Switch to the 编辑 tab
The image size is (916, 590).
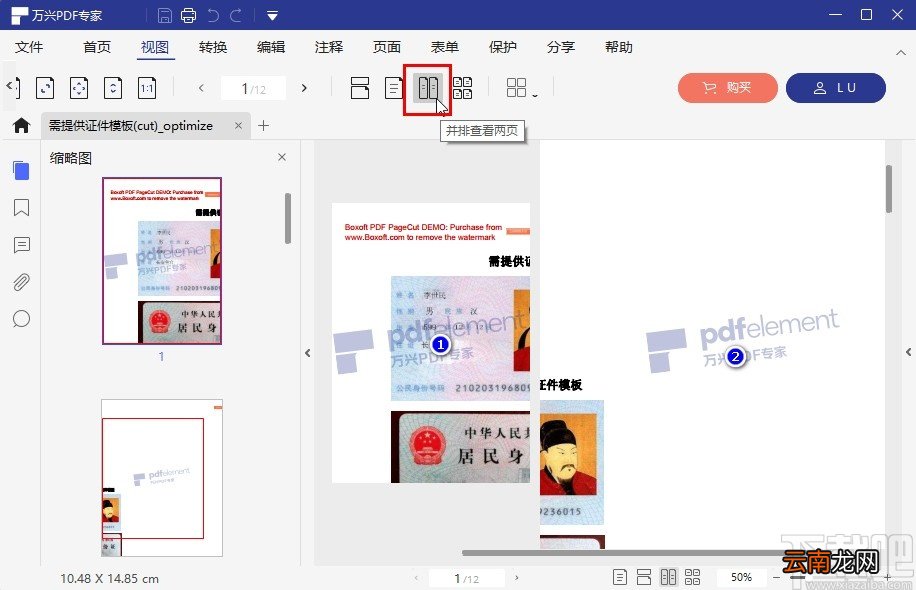271,47
